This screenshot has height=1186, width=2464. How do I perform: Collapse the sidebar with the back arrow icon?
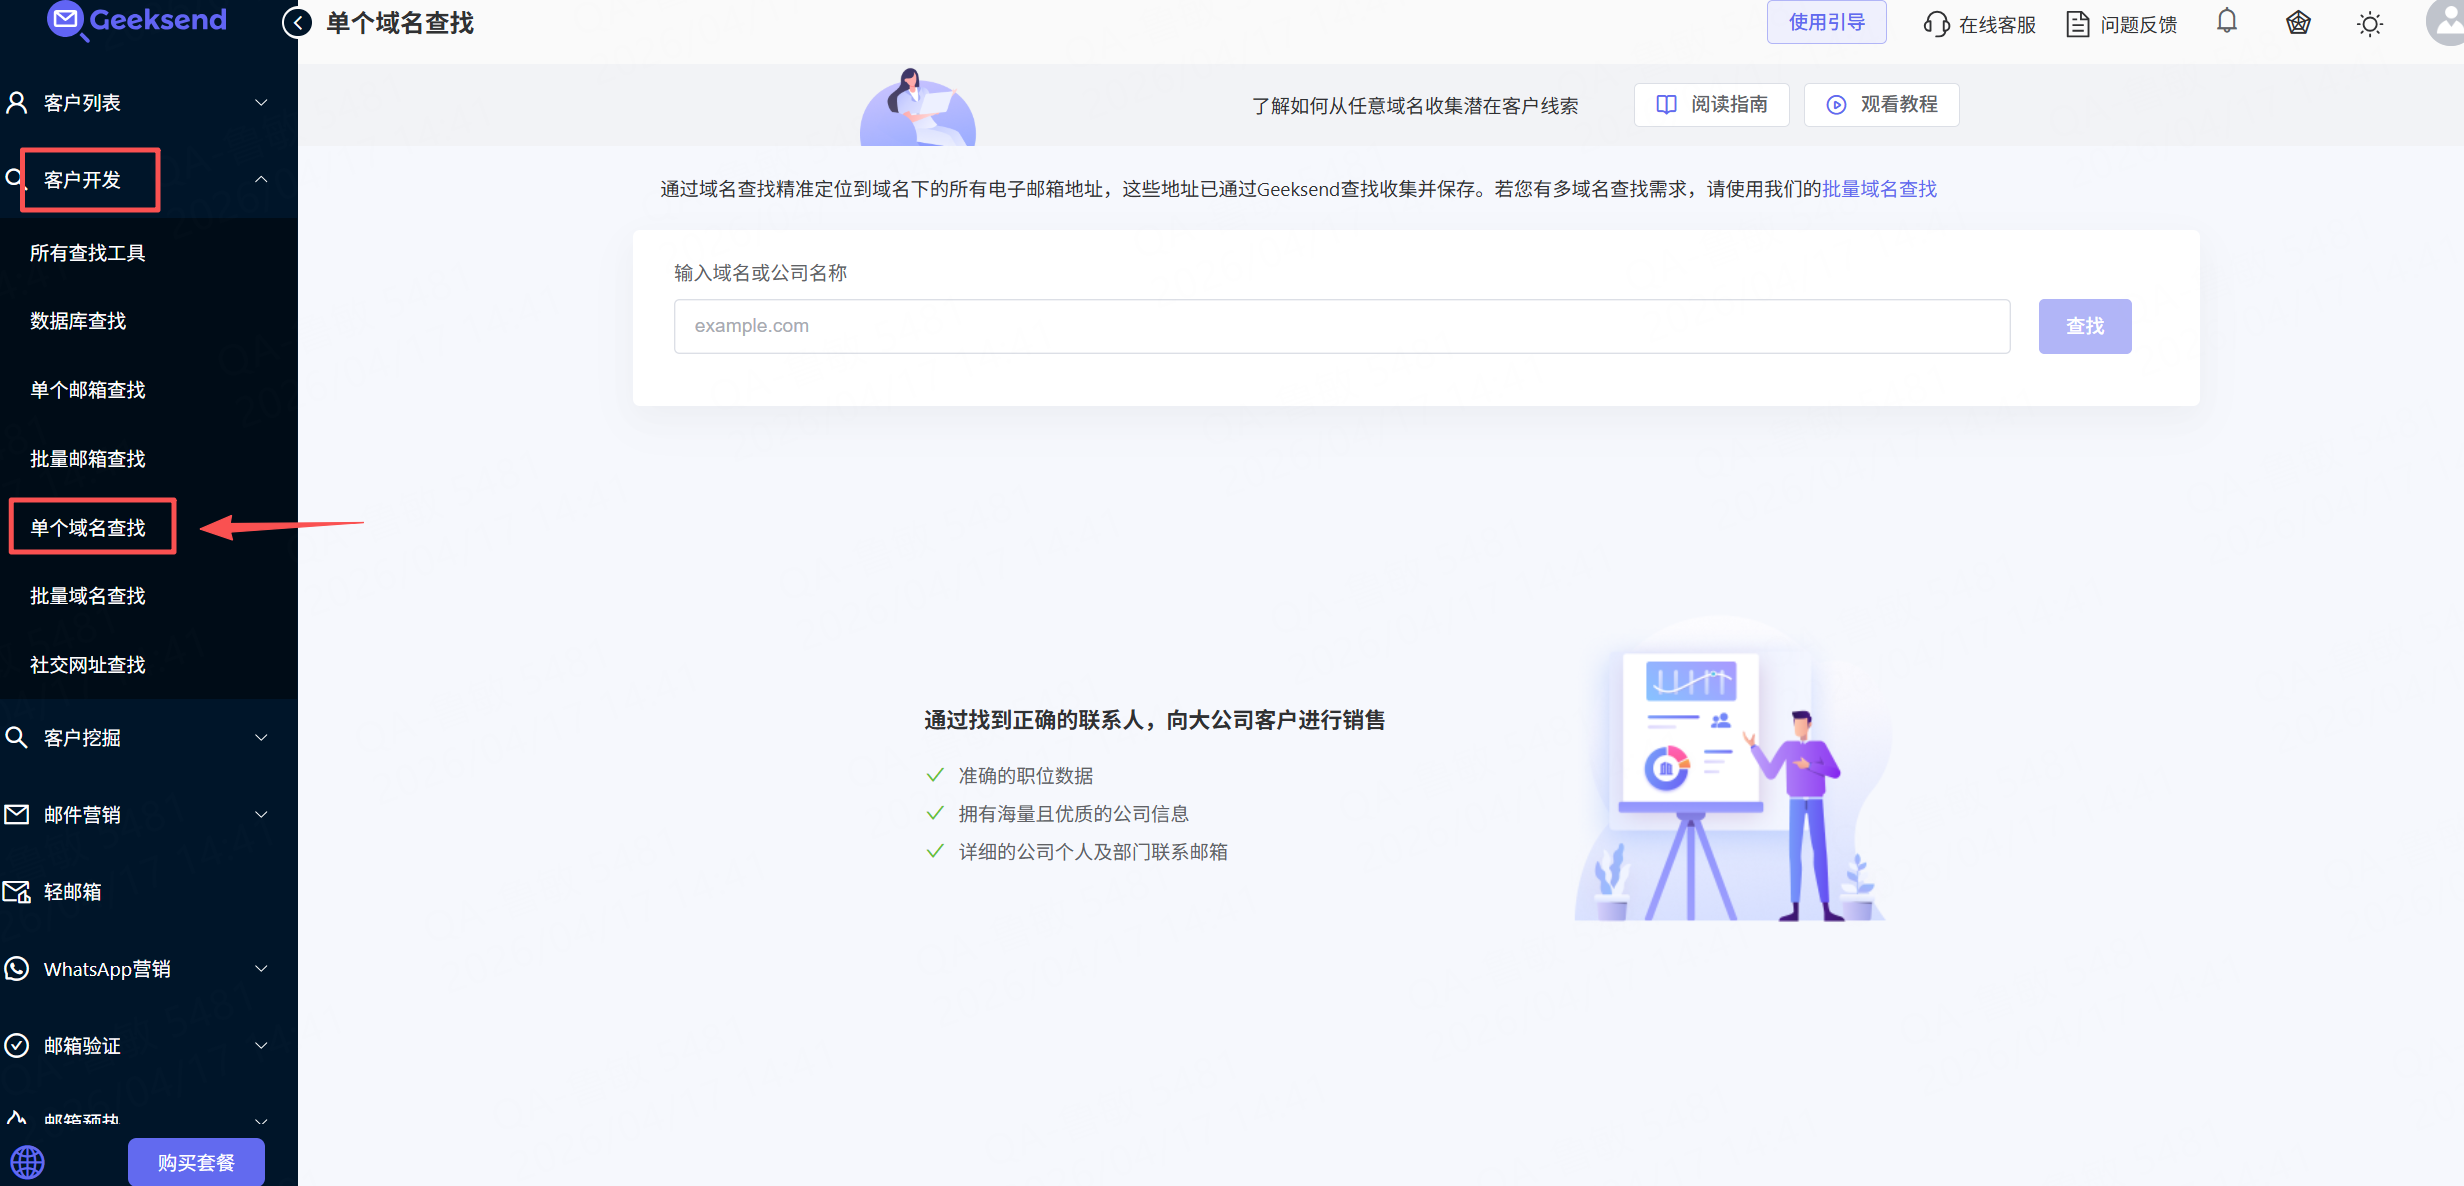(x=297, y=23)
